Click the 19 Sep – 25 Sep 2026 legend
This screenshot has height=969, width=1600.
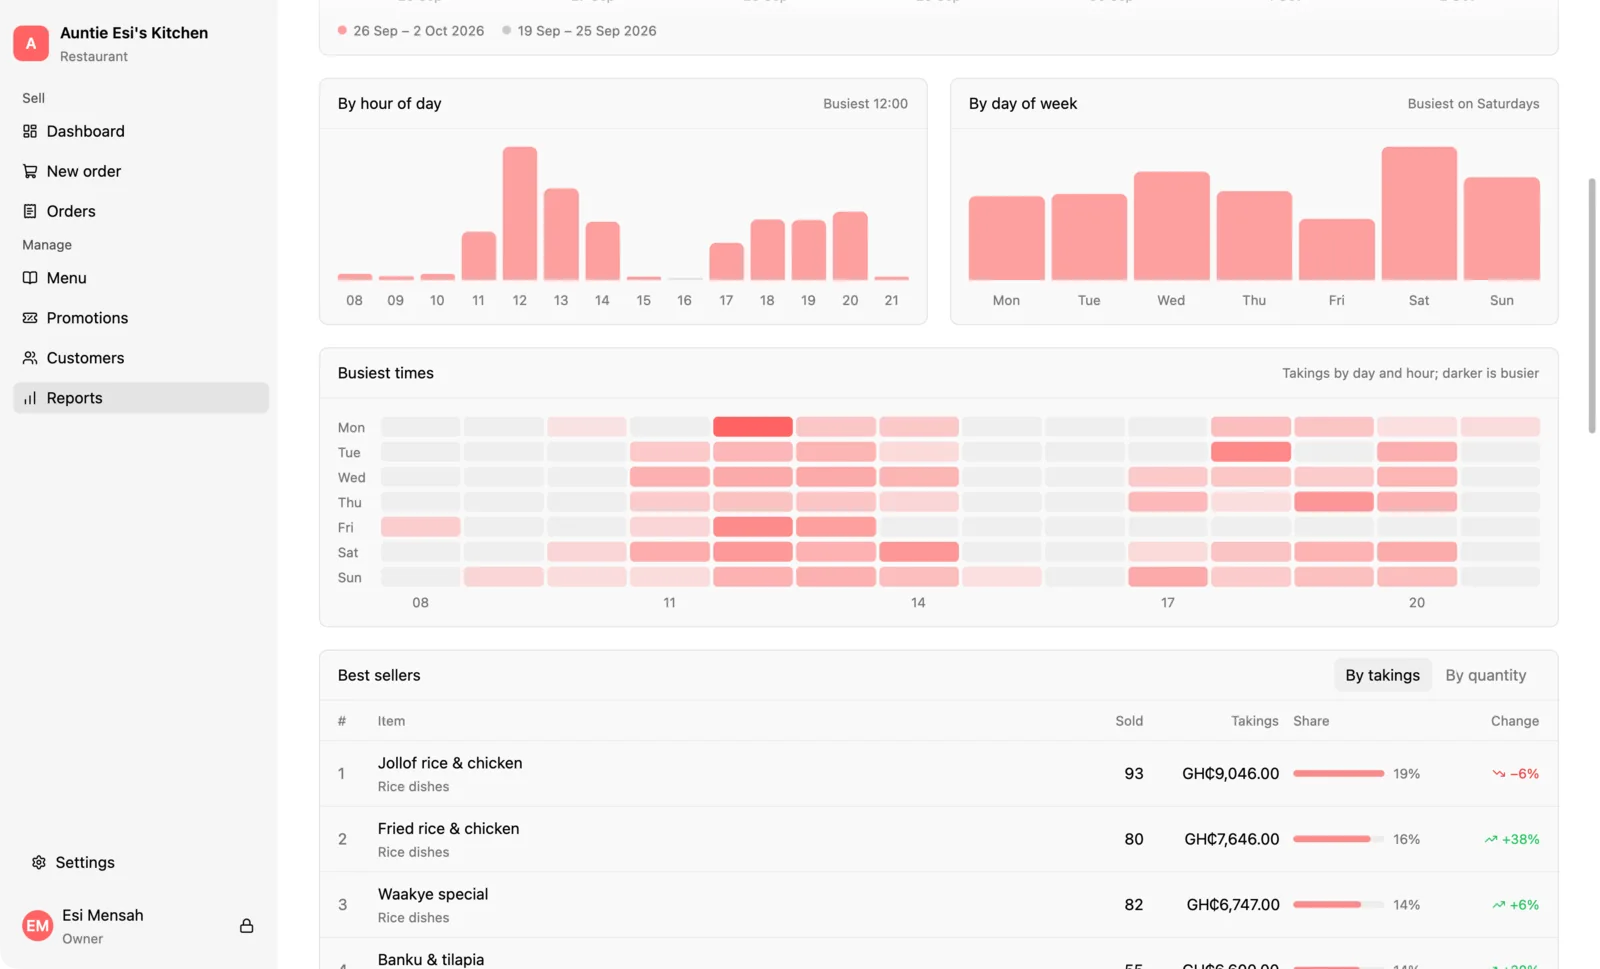coord(579,31)
